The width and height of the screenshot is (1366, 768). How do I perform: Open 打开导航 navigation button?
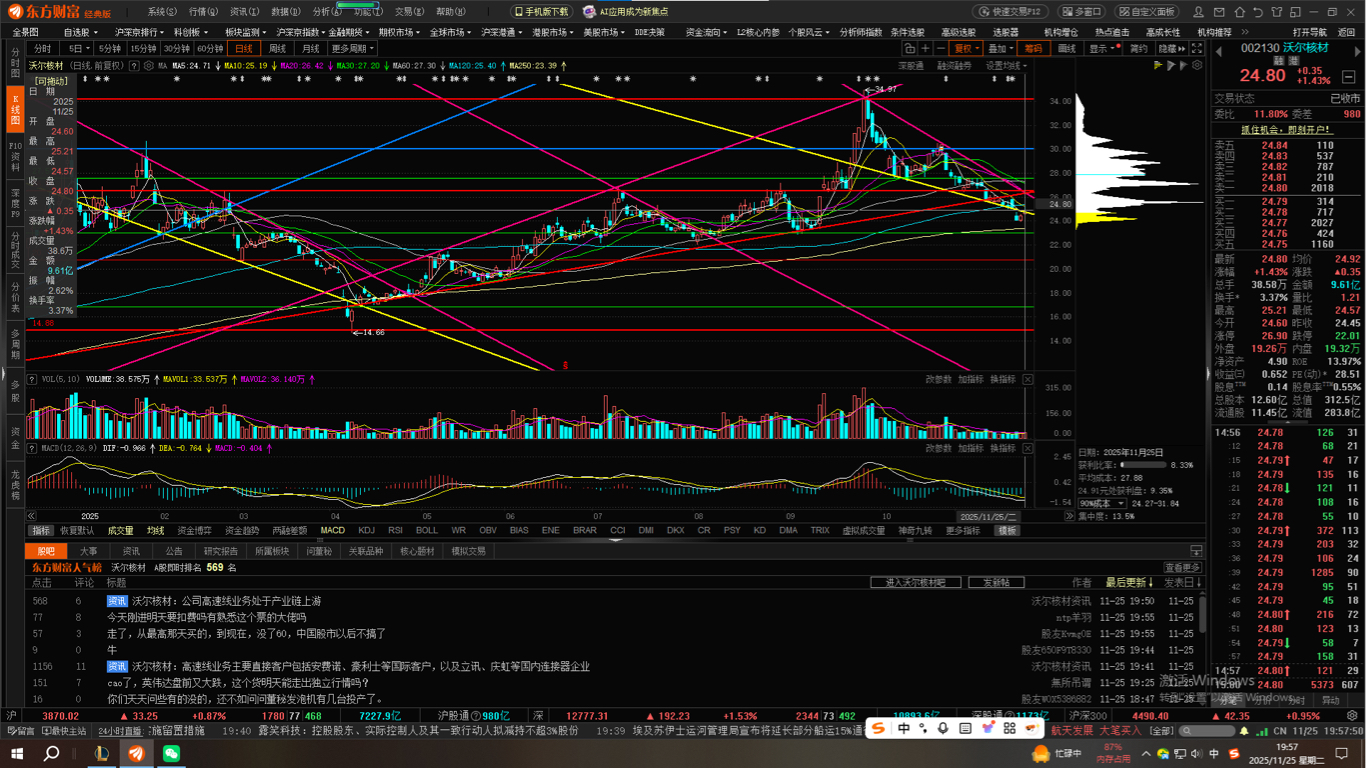[1309, 32]
